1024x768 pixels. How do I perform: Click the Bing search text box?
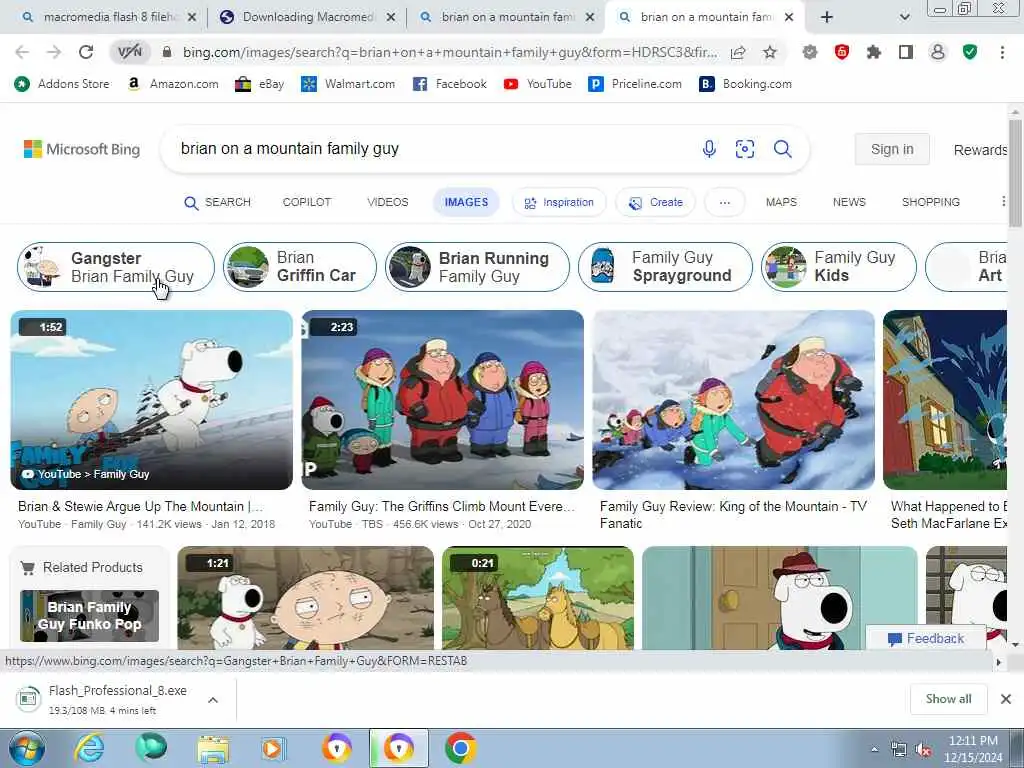pos(431,149)
